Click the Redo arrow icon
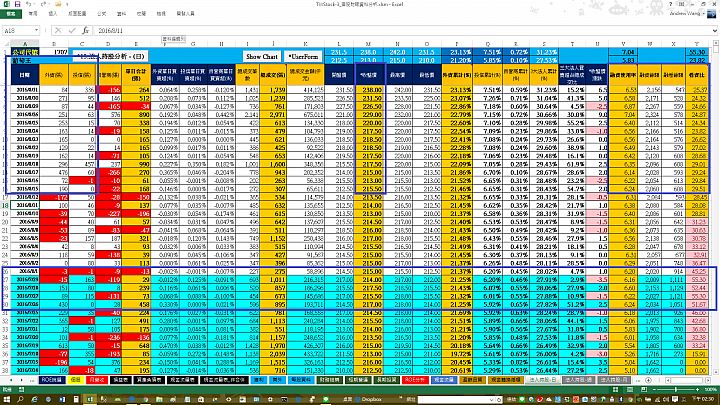The height and width of the screenshot is (405, 720). point(42,4)
